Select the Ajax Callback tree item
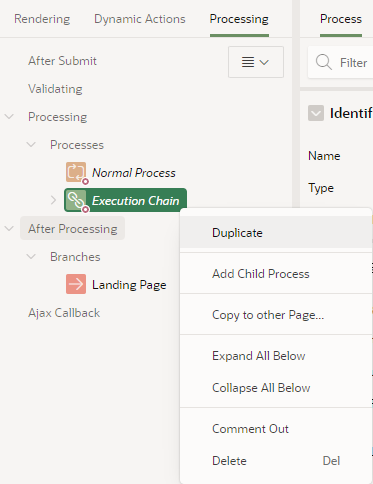Viewport: 373px width, 484px height. point(64,313)
